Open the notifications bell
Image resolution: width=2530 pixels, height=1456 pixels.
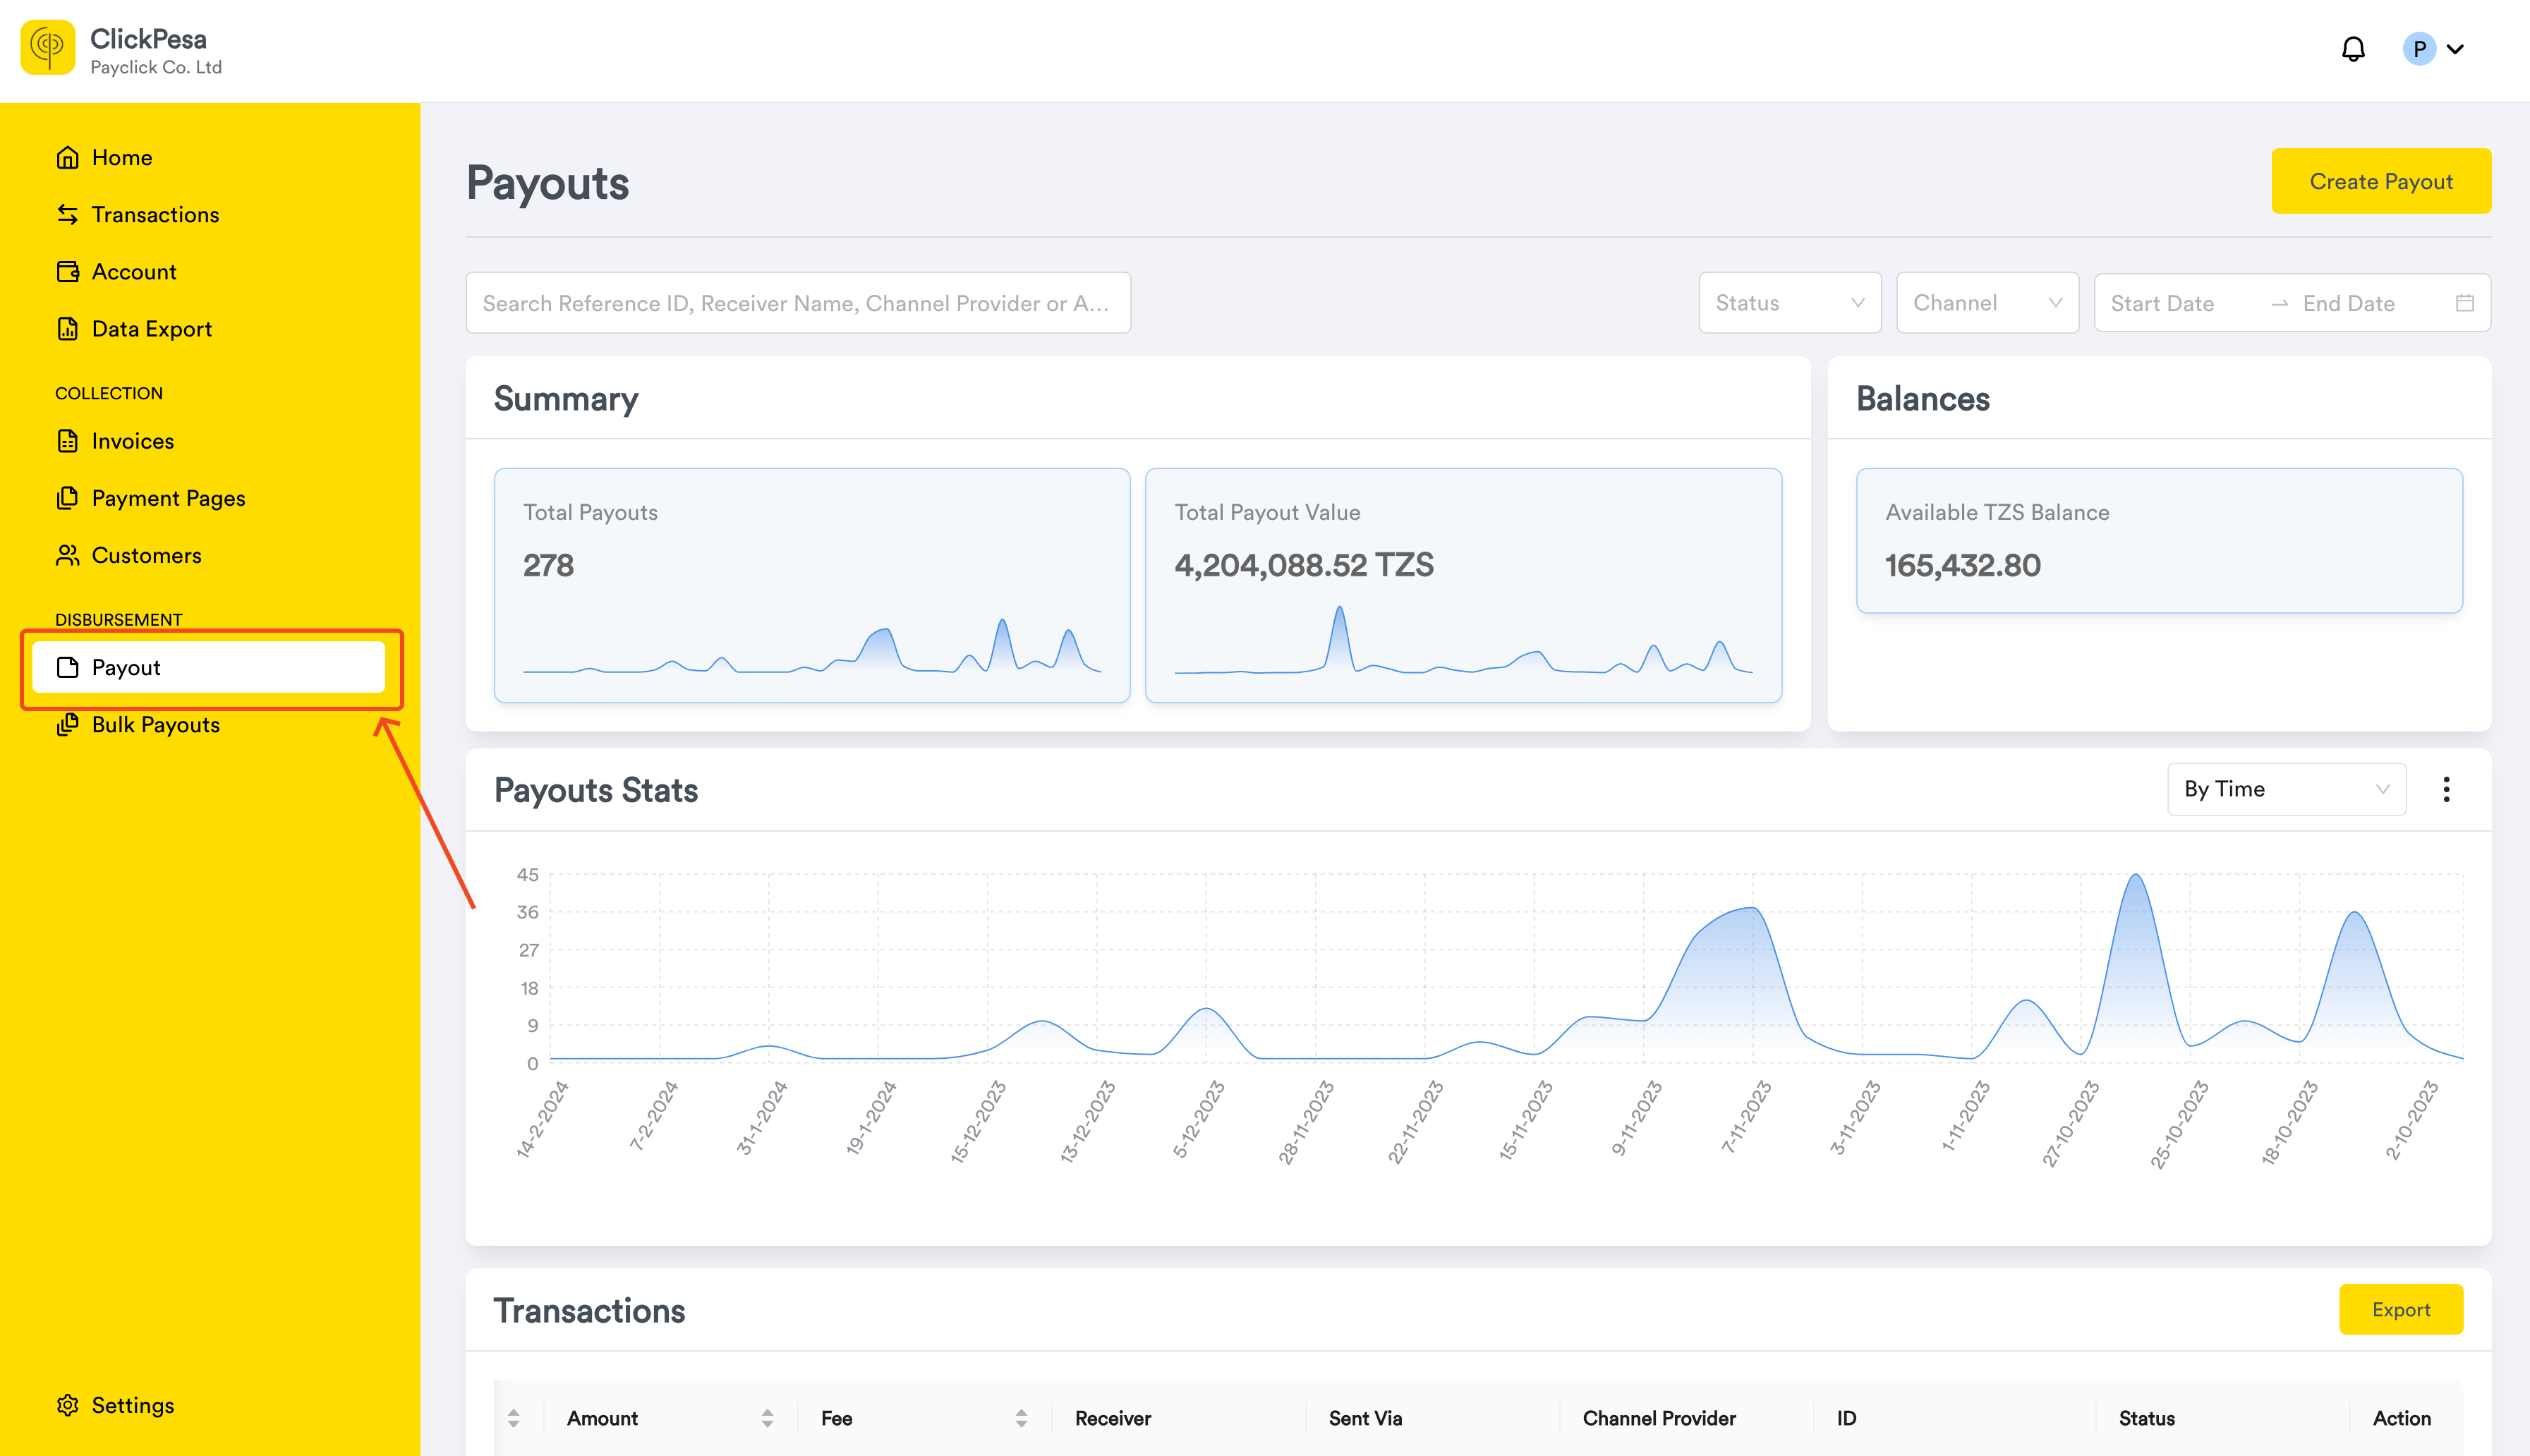pyautogui.click(x=2353, y=49)
